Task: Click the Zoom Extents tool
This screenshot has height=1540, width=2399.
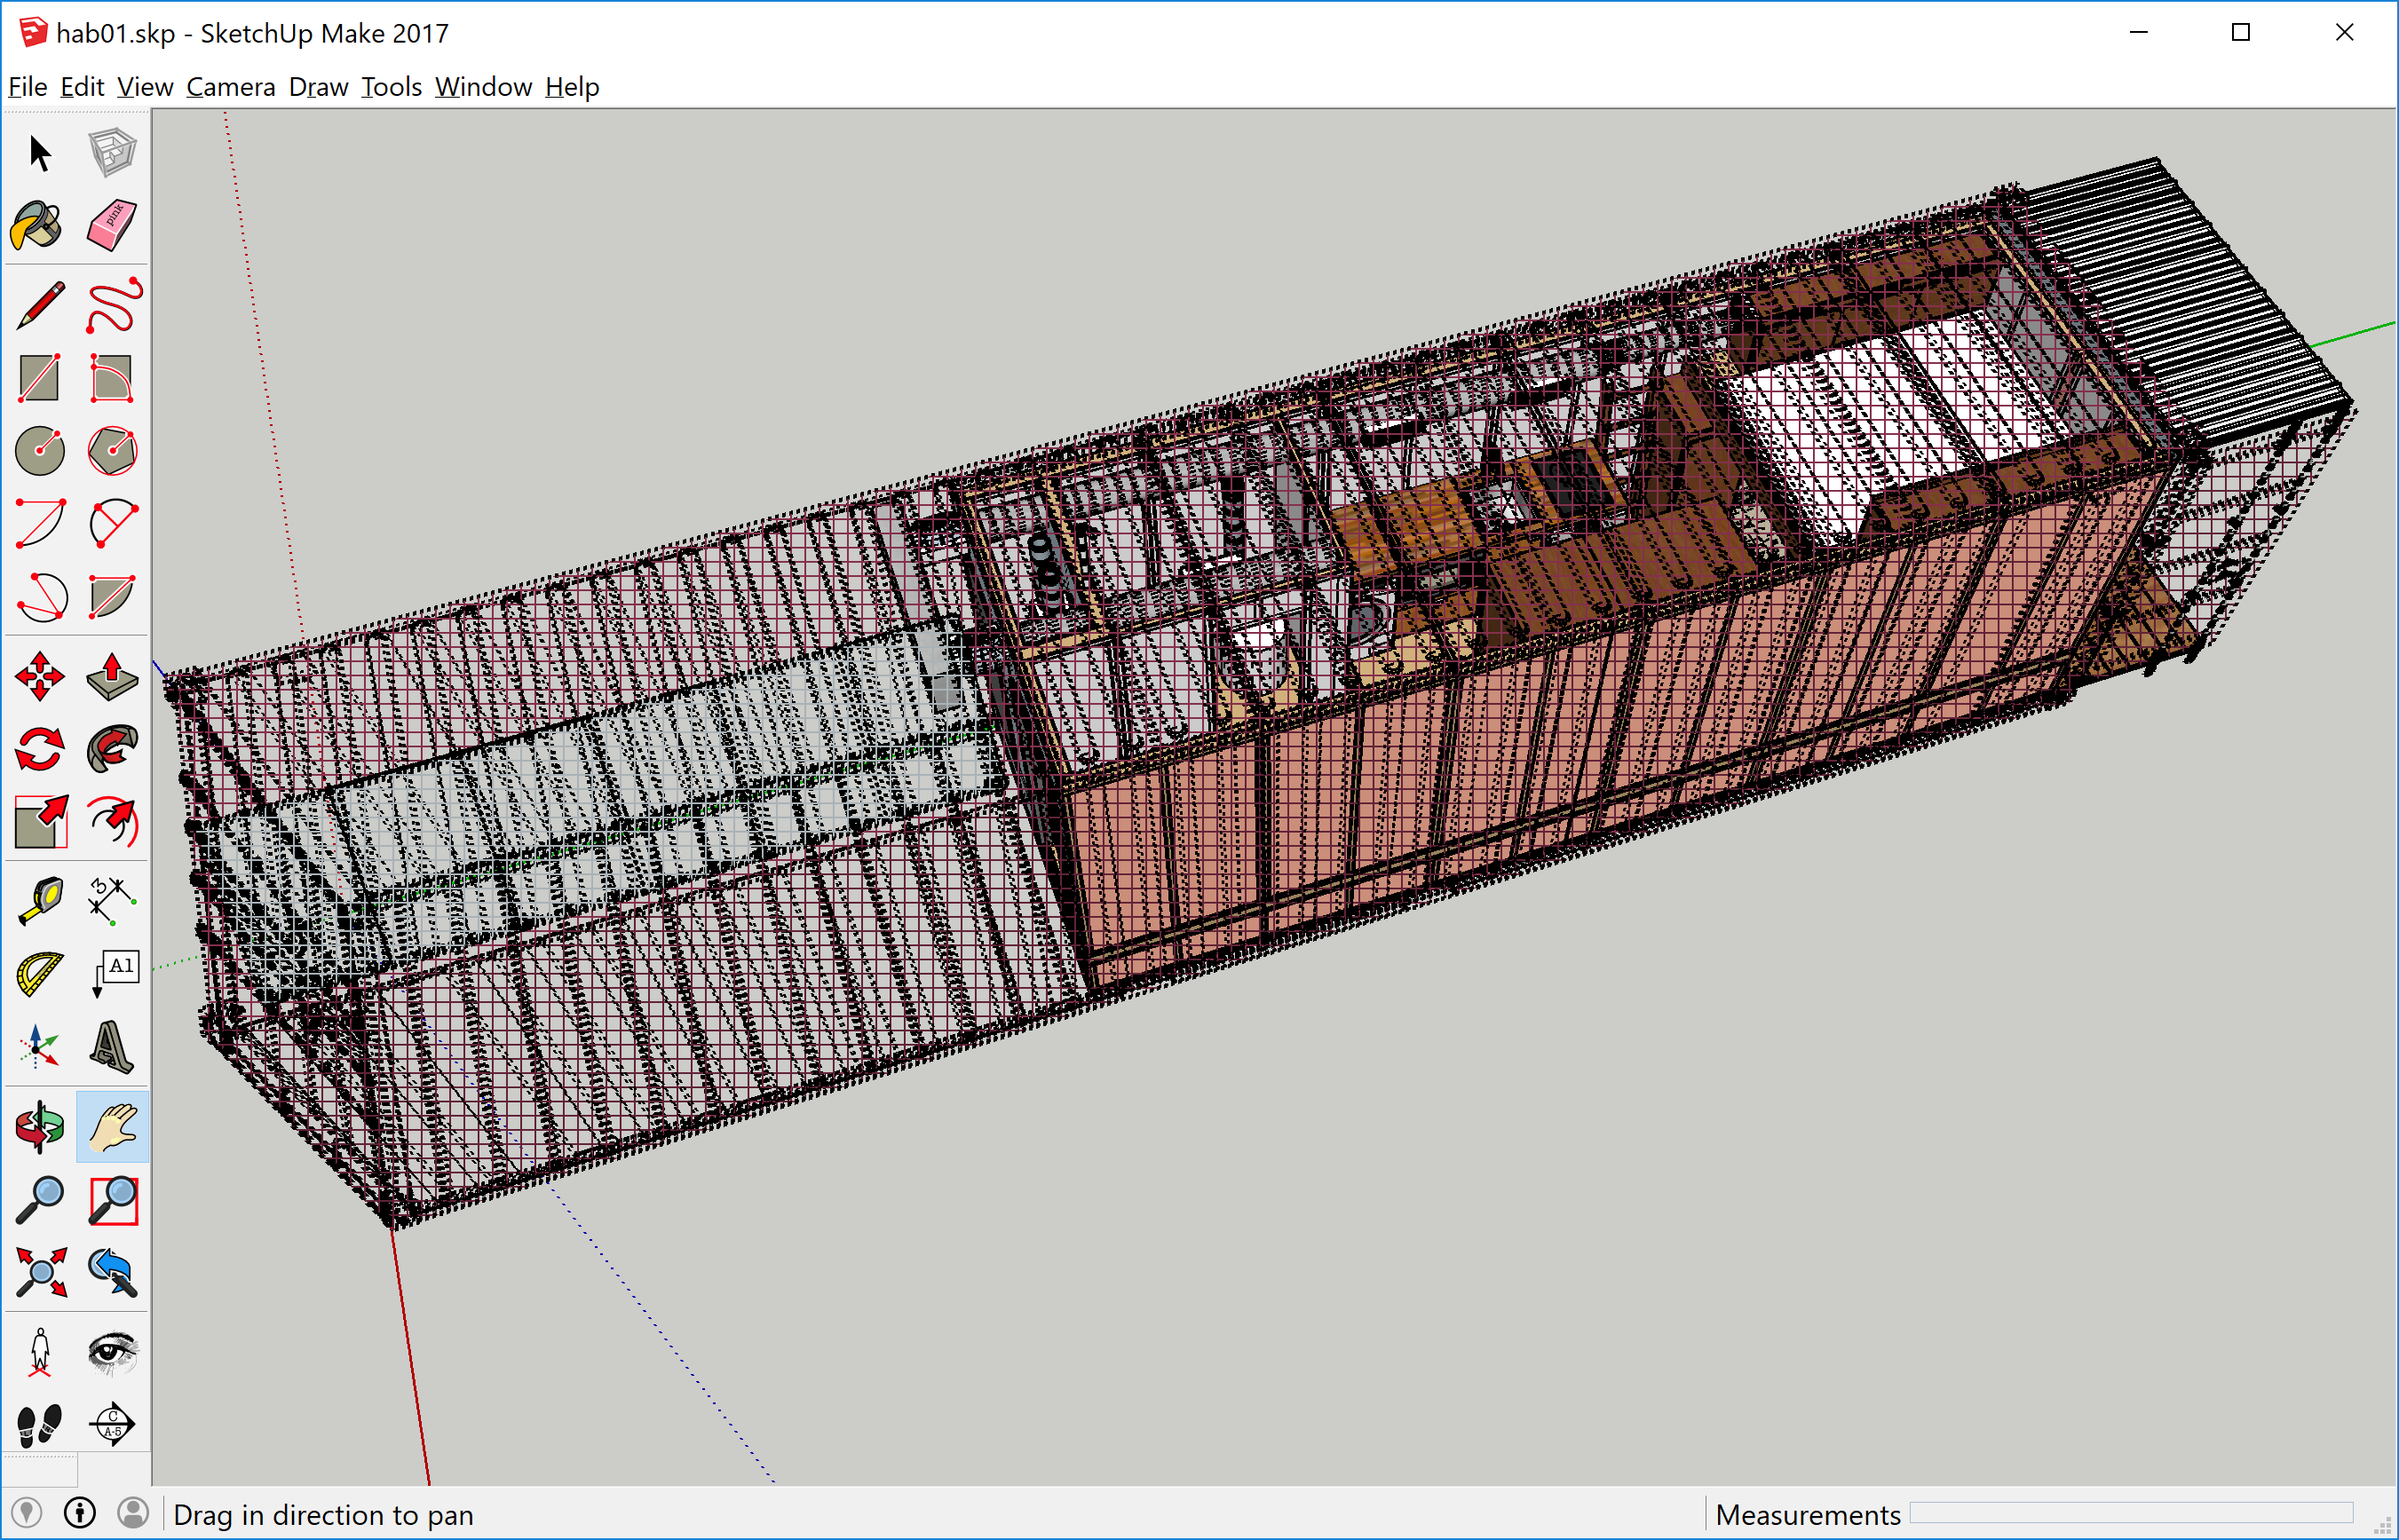Action: tap(40, 1273)
